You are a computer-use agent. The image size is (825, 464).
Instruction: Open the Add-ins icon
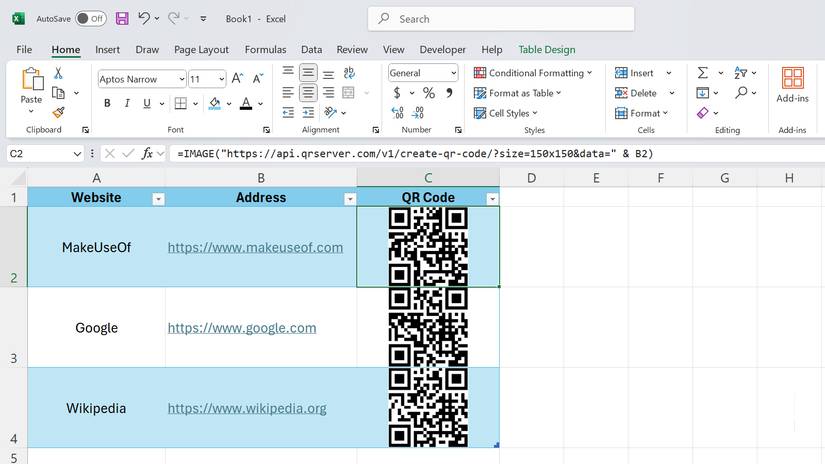[x=792, y=78]
